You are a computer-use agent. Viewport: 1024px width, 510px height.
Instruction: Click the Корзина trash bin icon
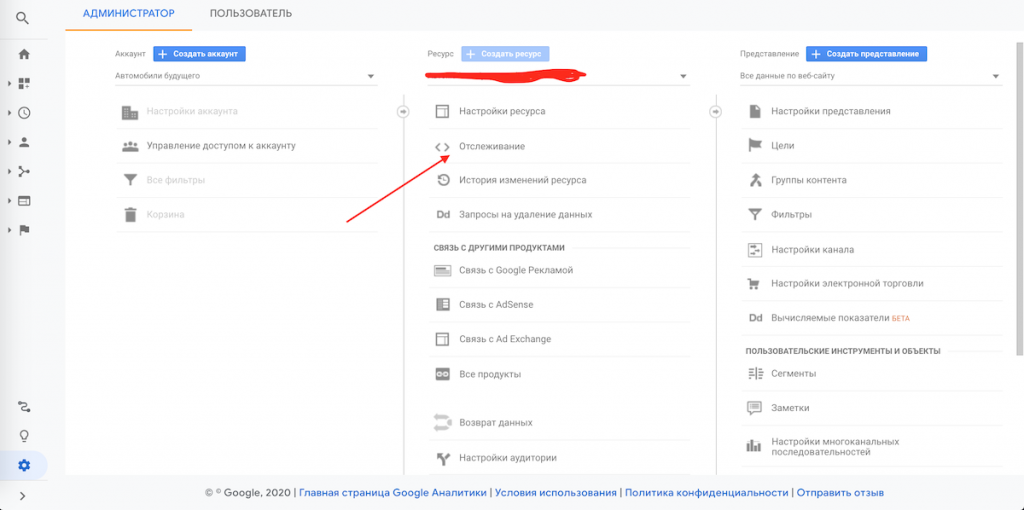(x=130, y=214)
